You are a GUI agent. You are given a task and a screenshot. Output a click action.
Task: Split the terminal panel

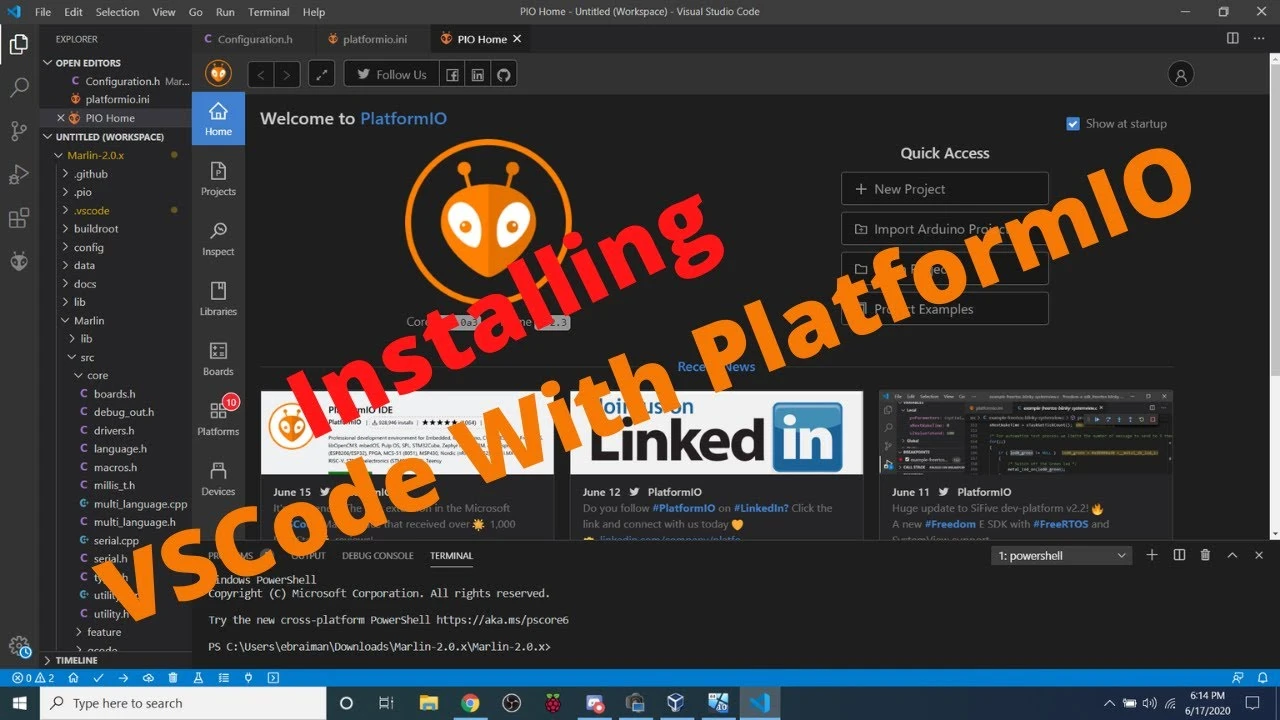1179,555
